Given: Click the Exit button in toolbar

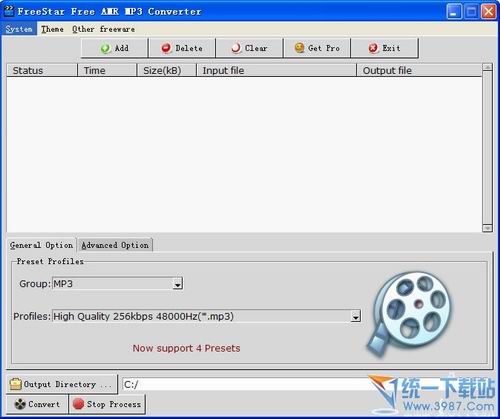Looking at the screenshot, I should [x=384, y=48].
